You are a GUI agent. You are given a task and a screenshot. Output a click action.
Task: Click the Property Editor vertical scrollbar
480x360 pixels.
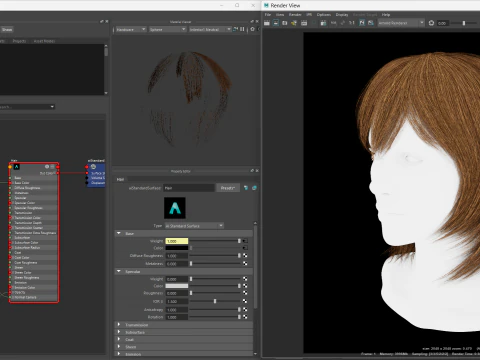[255, 267]
